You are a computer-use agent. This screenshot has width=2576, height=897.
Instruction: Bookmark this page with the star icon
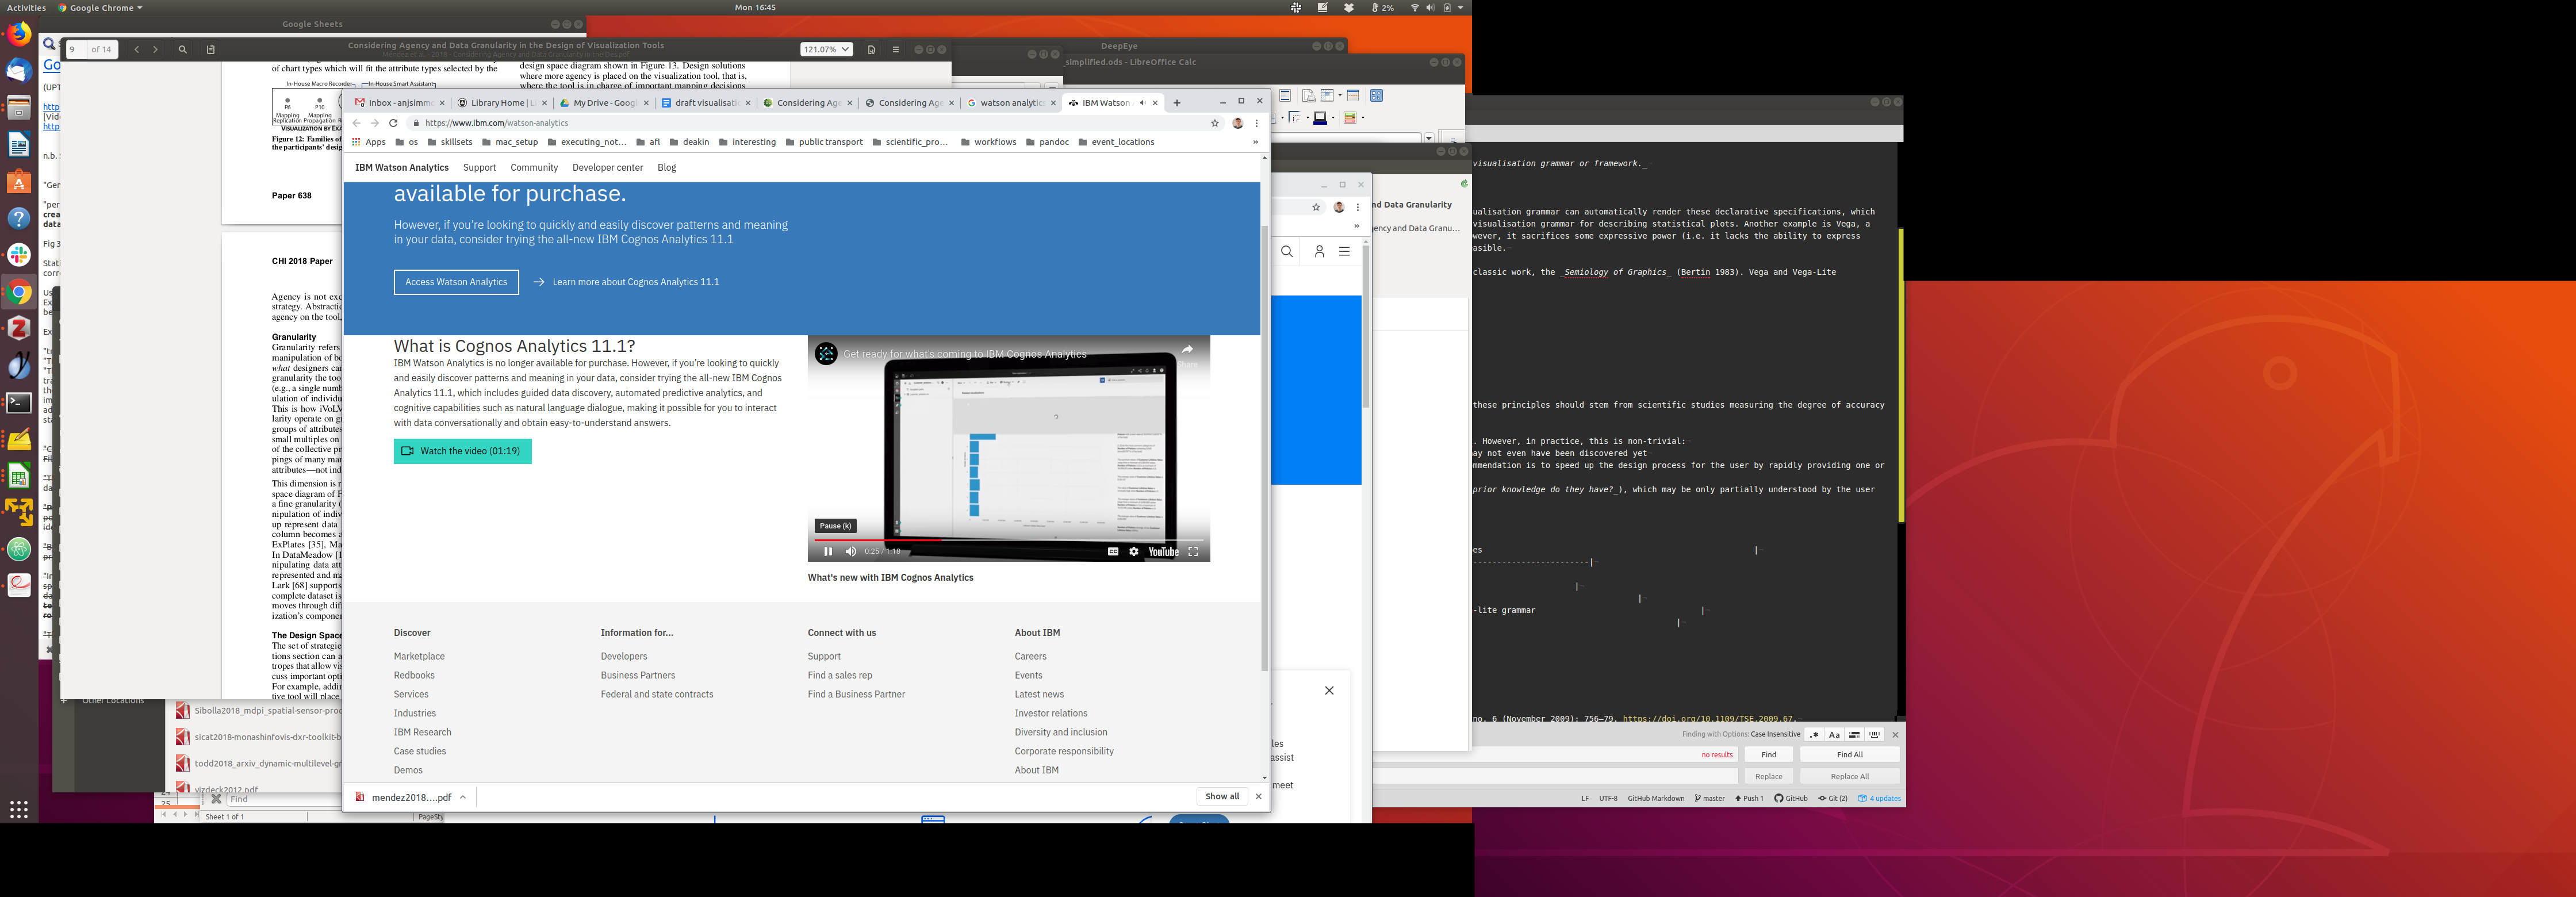[x=1215, y=123]
